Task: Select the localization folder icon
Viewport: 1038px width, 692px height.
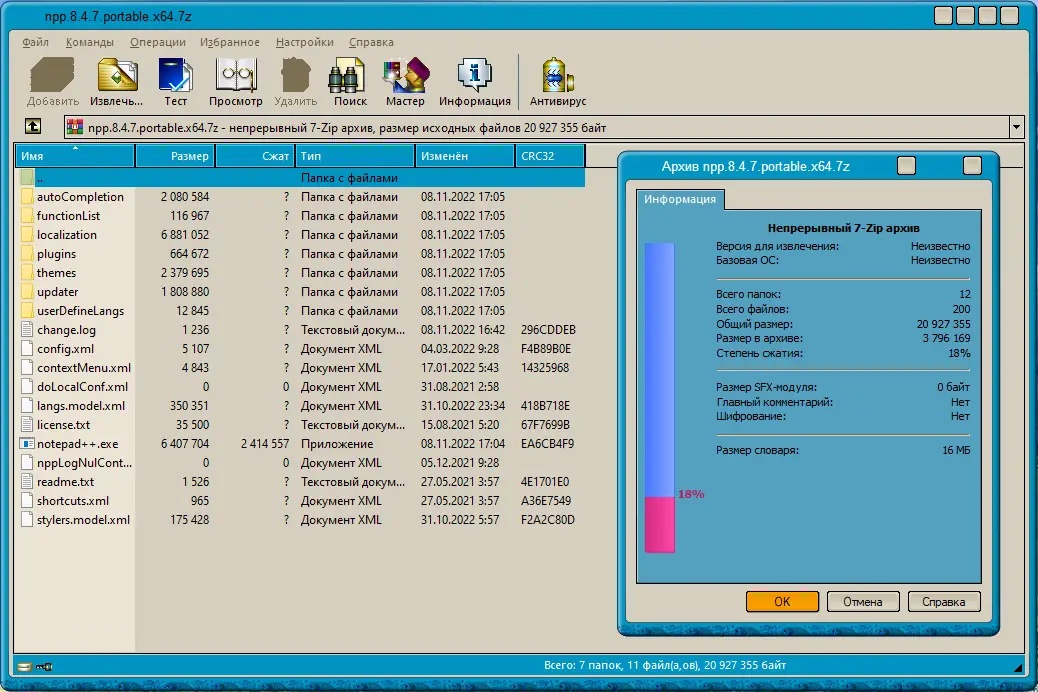Action: click(26, 235)
